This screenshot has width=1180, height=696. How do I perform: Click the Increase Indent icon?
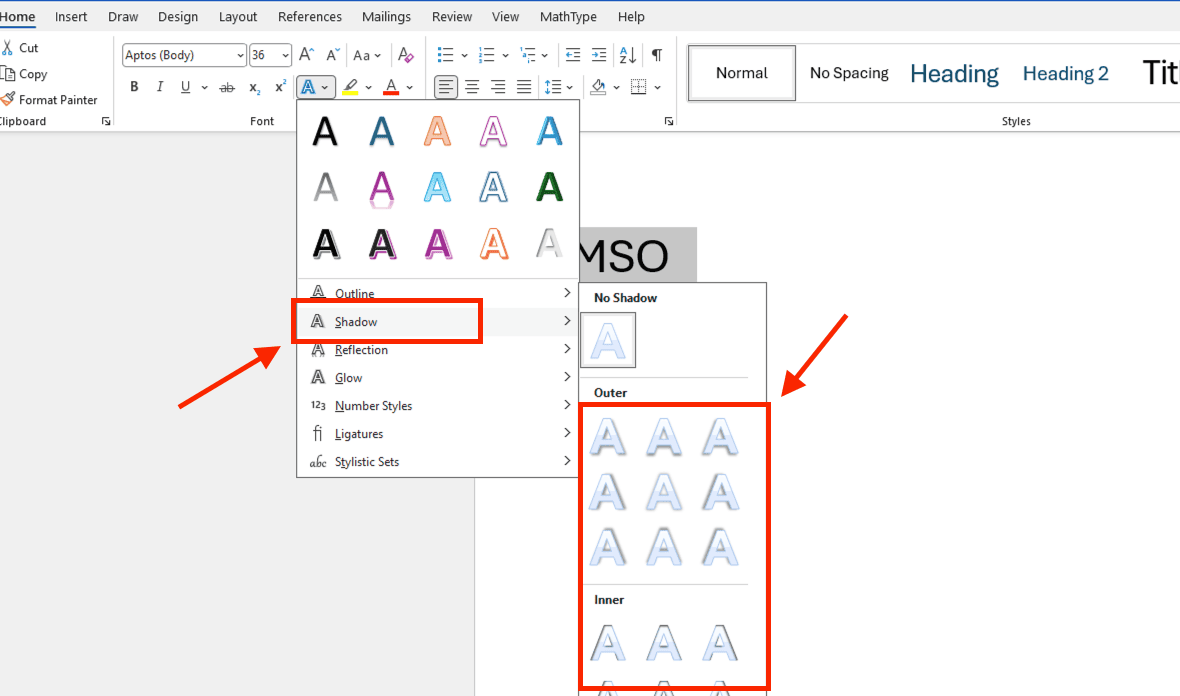point(598,55)
